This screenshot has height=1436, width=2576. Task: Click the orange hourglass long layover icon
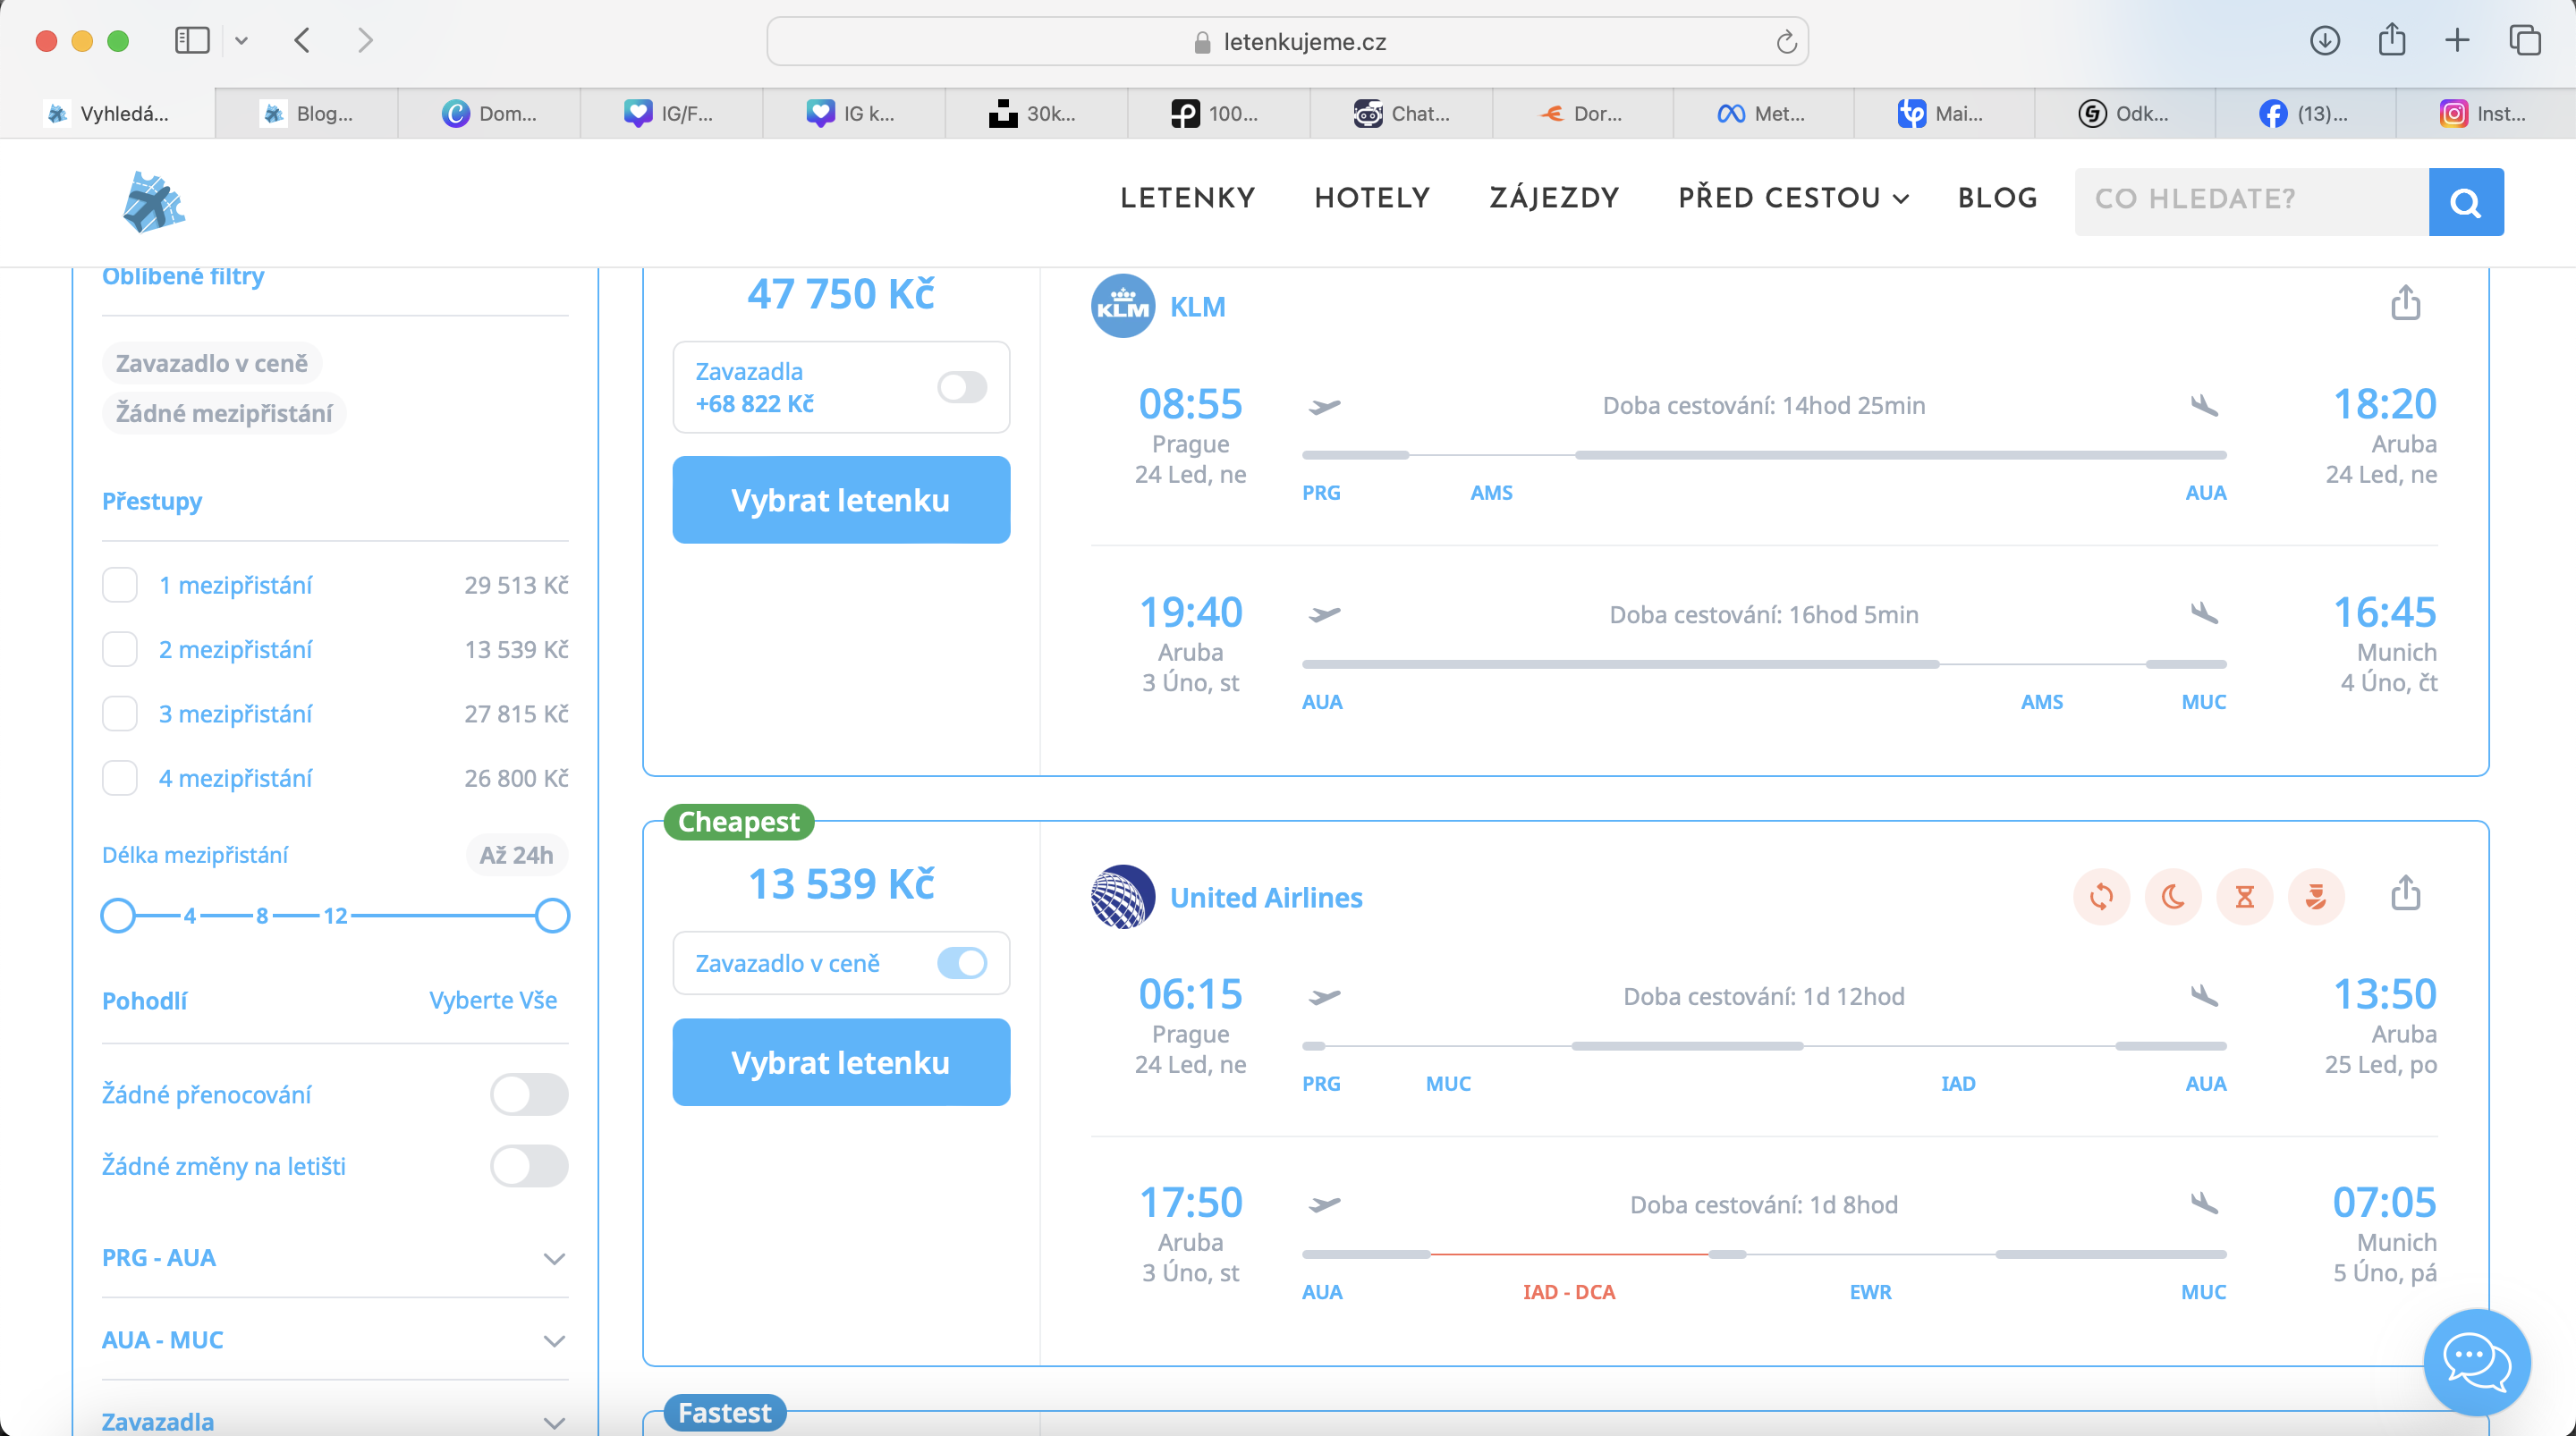pos(2244,897)
